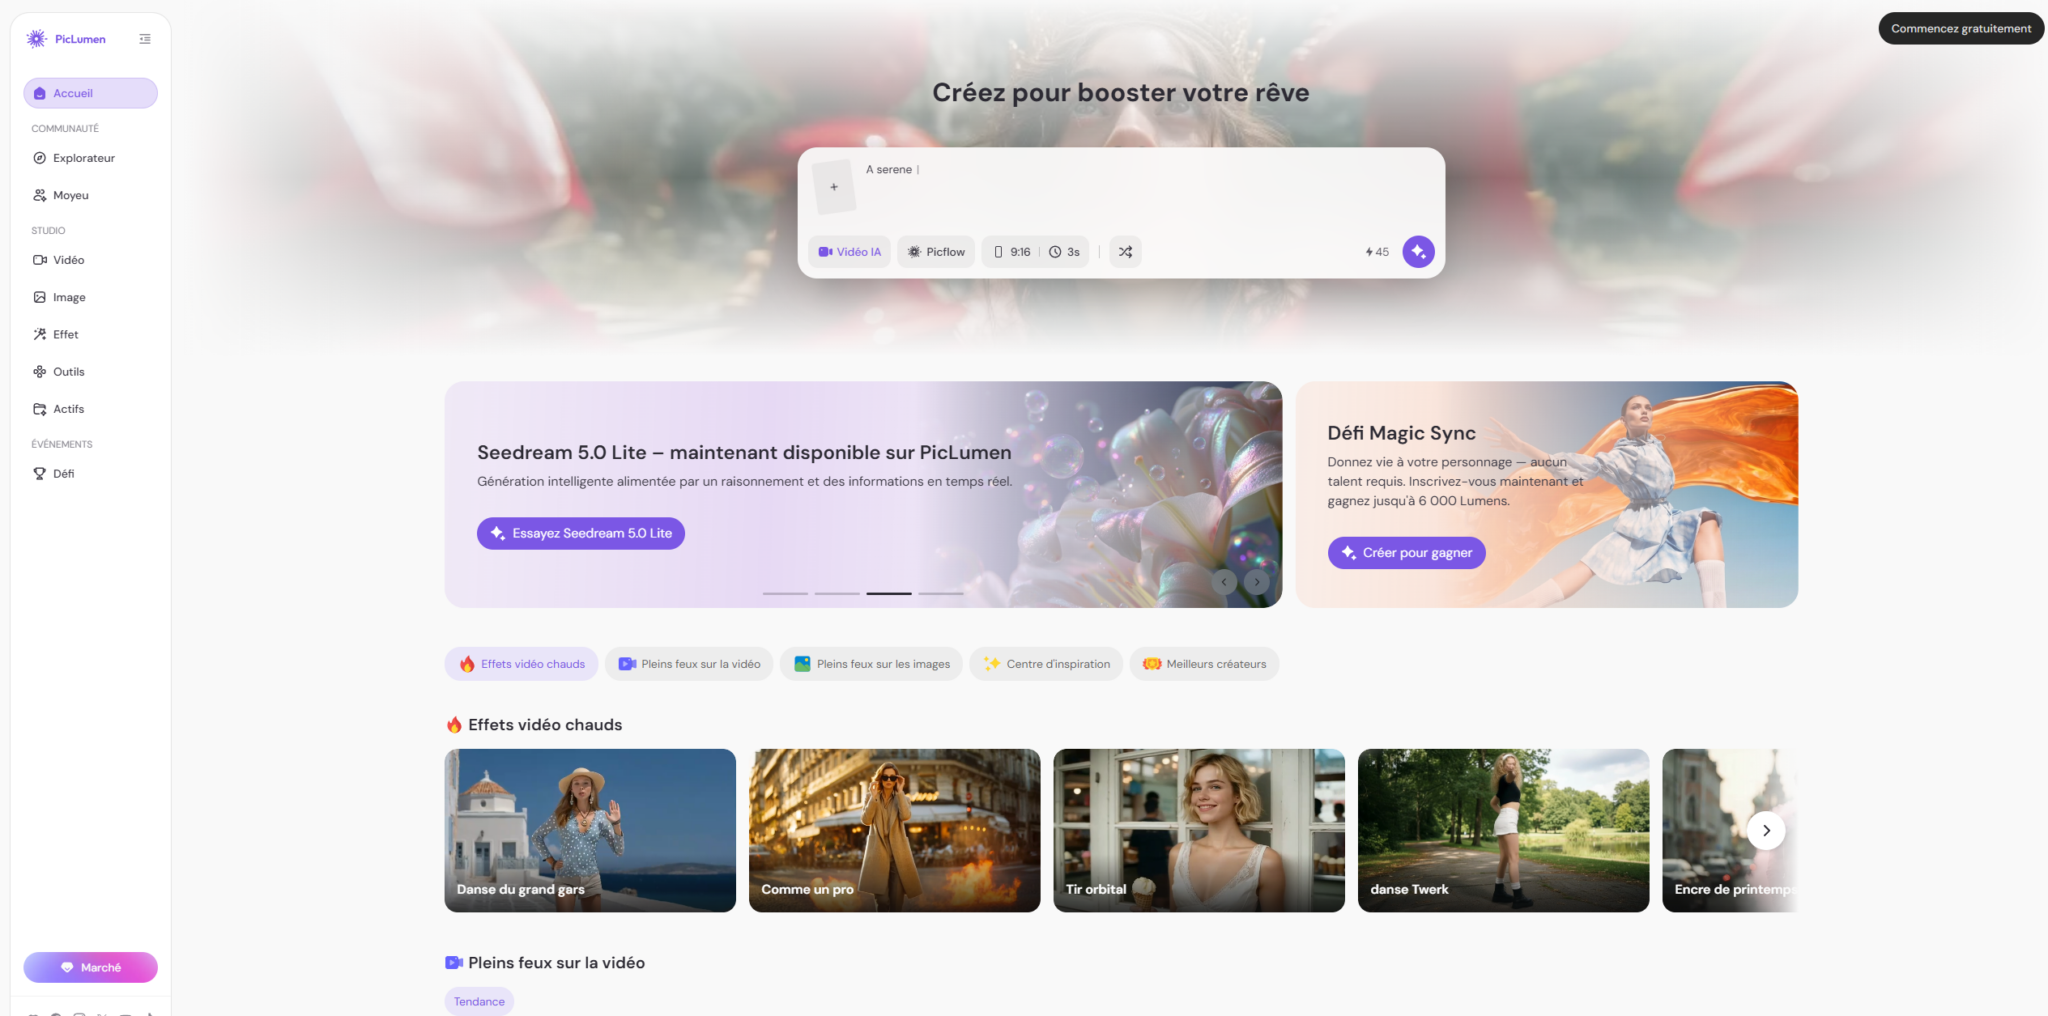Show next video effects with right chevron
This screenshot has height=1016, width=2048.
click(x=1766, y=831)
